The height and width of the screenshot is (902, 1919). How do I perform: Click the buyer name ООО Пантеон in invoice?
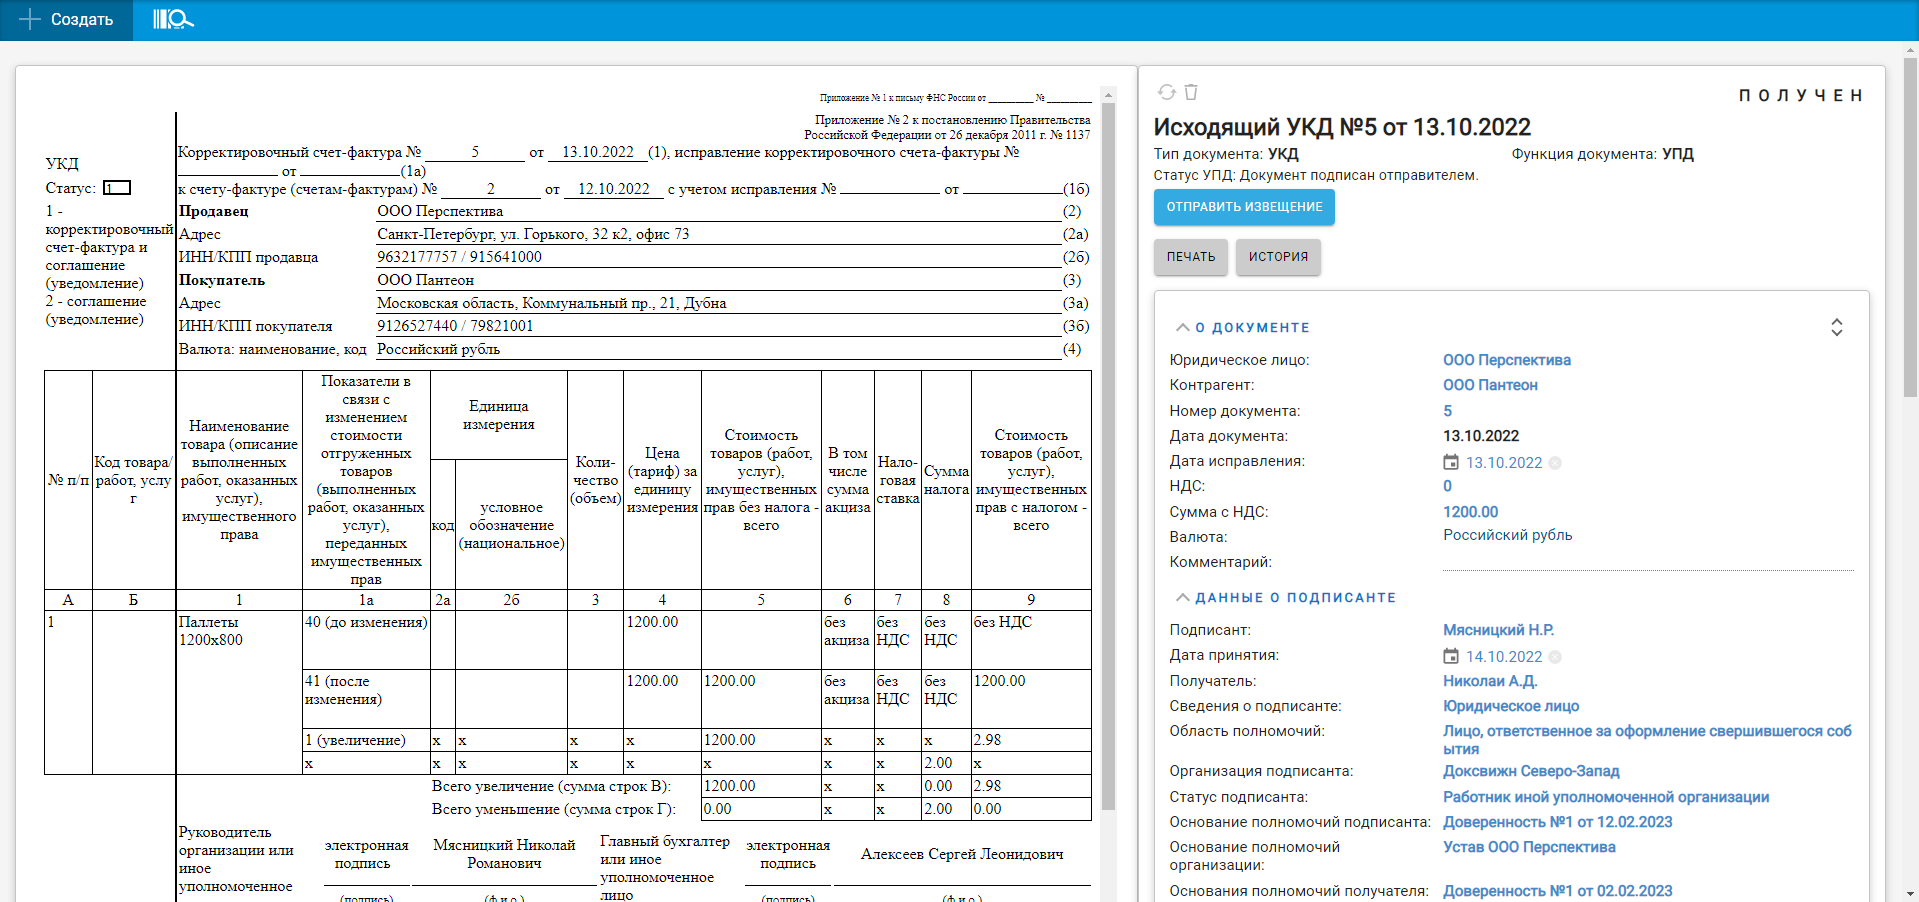pyautogui.click(x=425, y=280)
